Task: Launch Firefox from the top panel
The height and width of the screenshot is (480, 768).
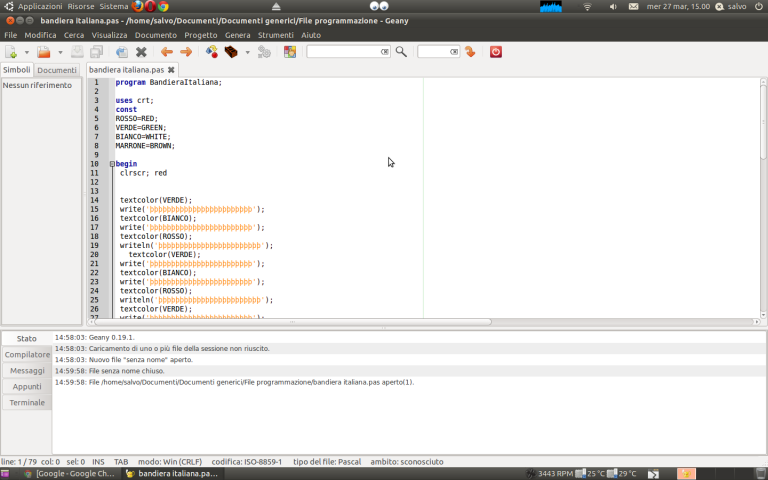Action: pyautogui.click(x=138, y=6)
